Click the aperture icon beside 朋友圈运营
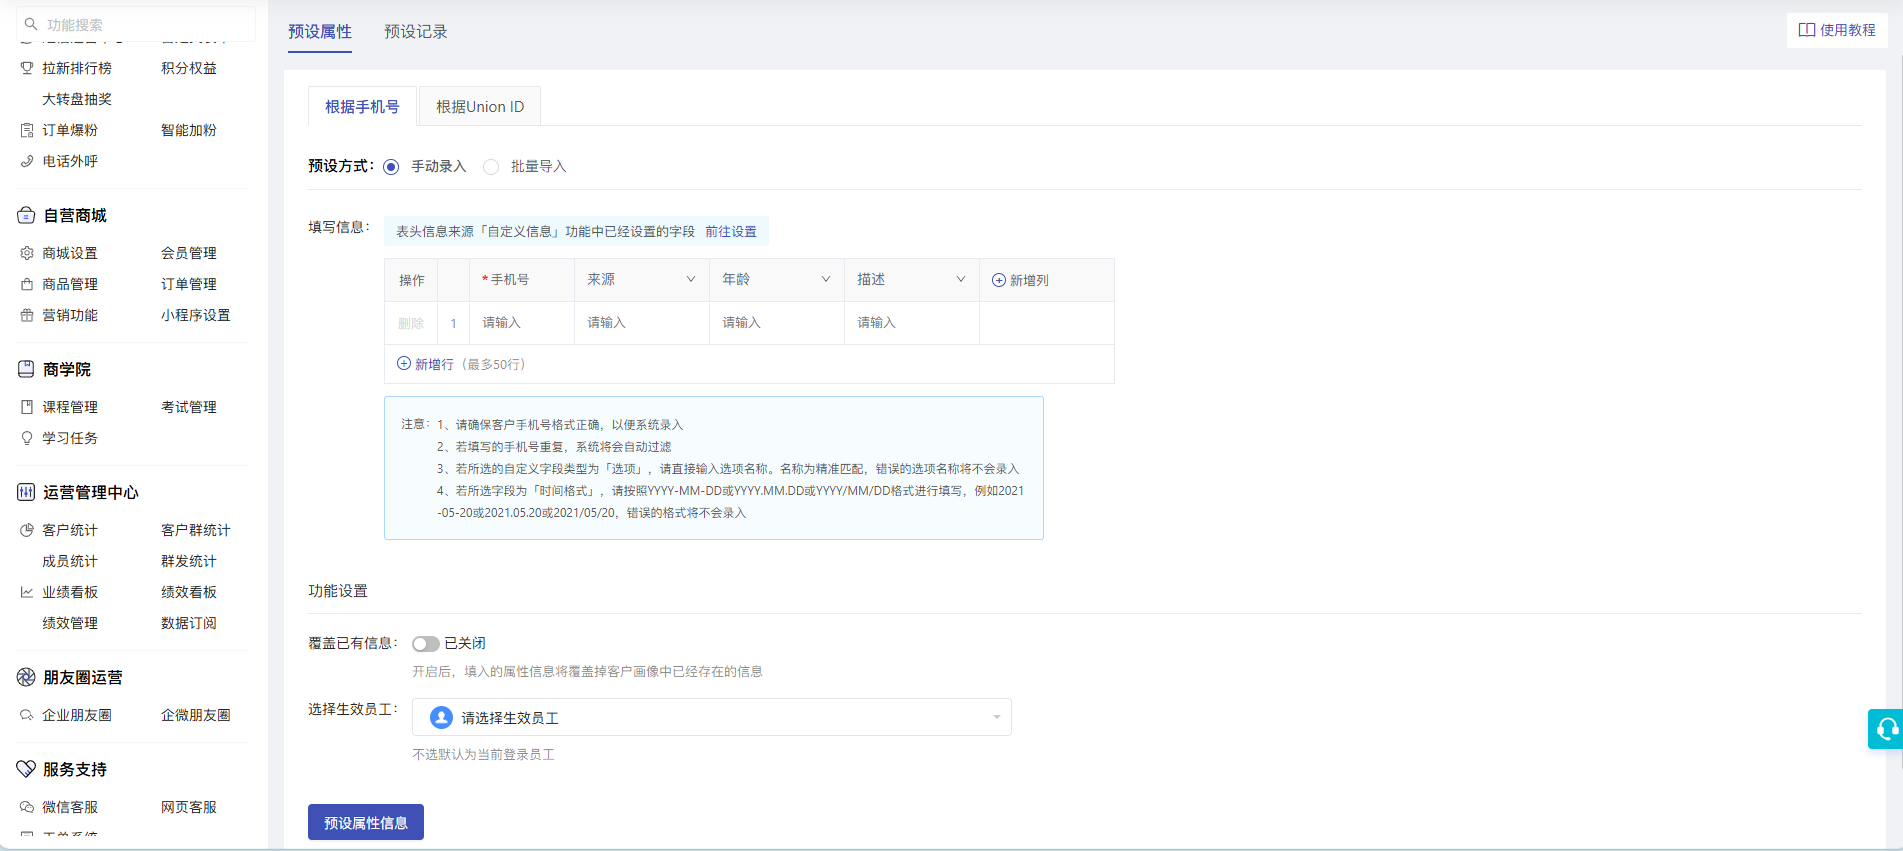1903x851 pixels. (26, 677)
